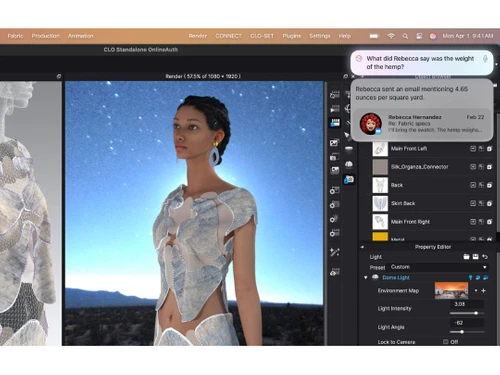Open the Environment Map dropdown arrow

coord(476,291)
